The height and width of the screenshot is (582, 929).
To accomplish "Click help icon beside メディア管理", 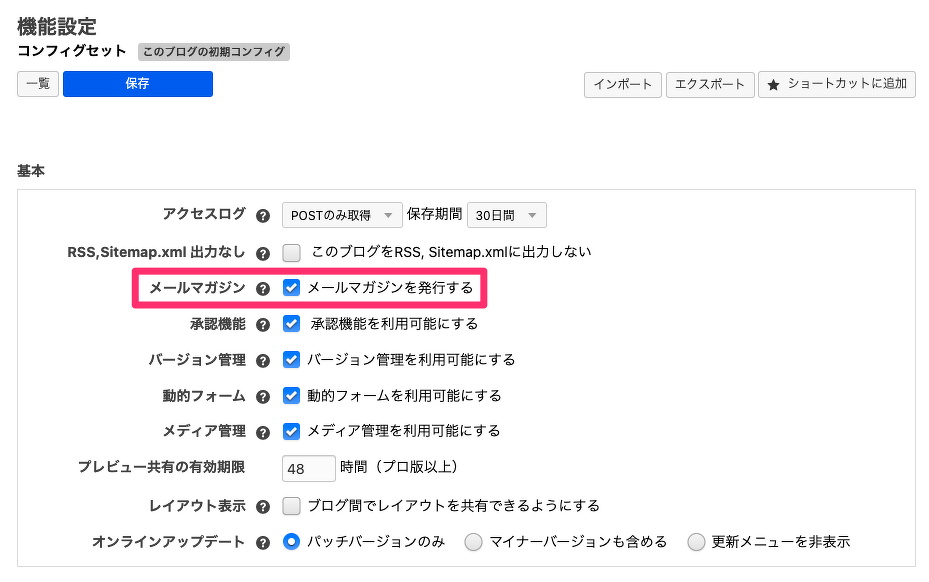I will (x=263, y=432).
